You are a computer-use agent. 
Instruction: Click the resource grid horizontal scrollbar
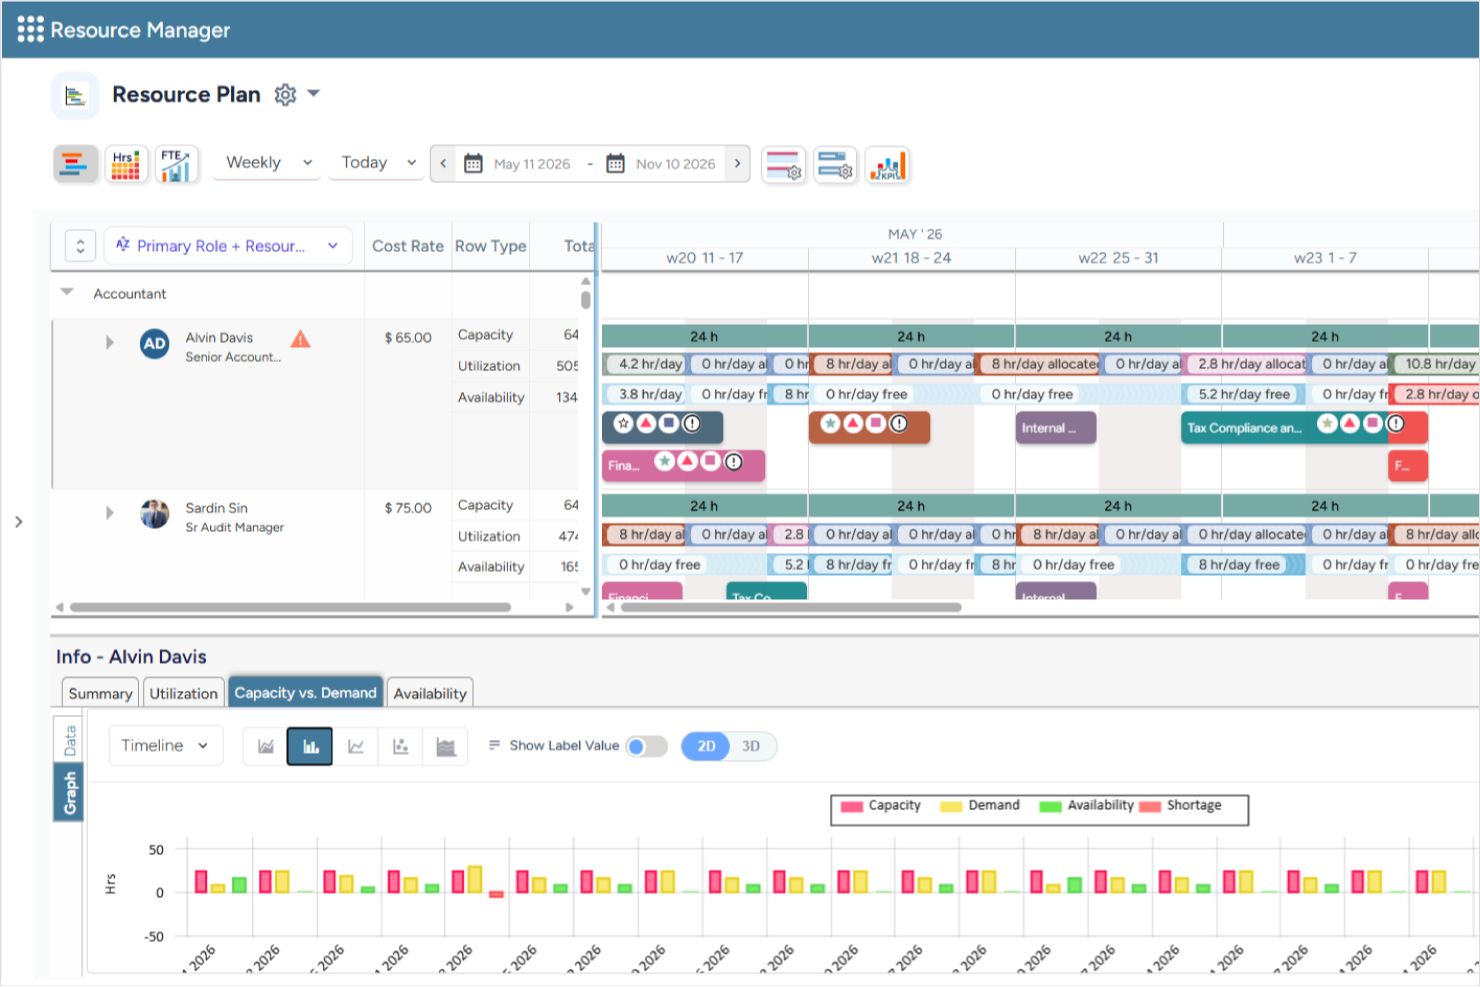click(290, 607)
